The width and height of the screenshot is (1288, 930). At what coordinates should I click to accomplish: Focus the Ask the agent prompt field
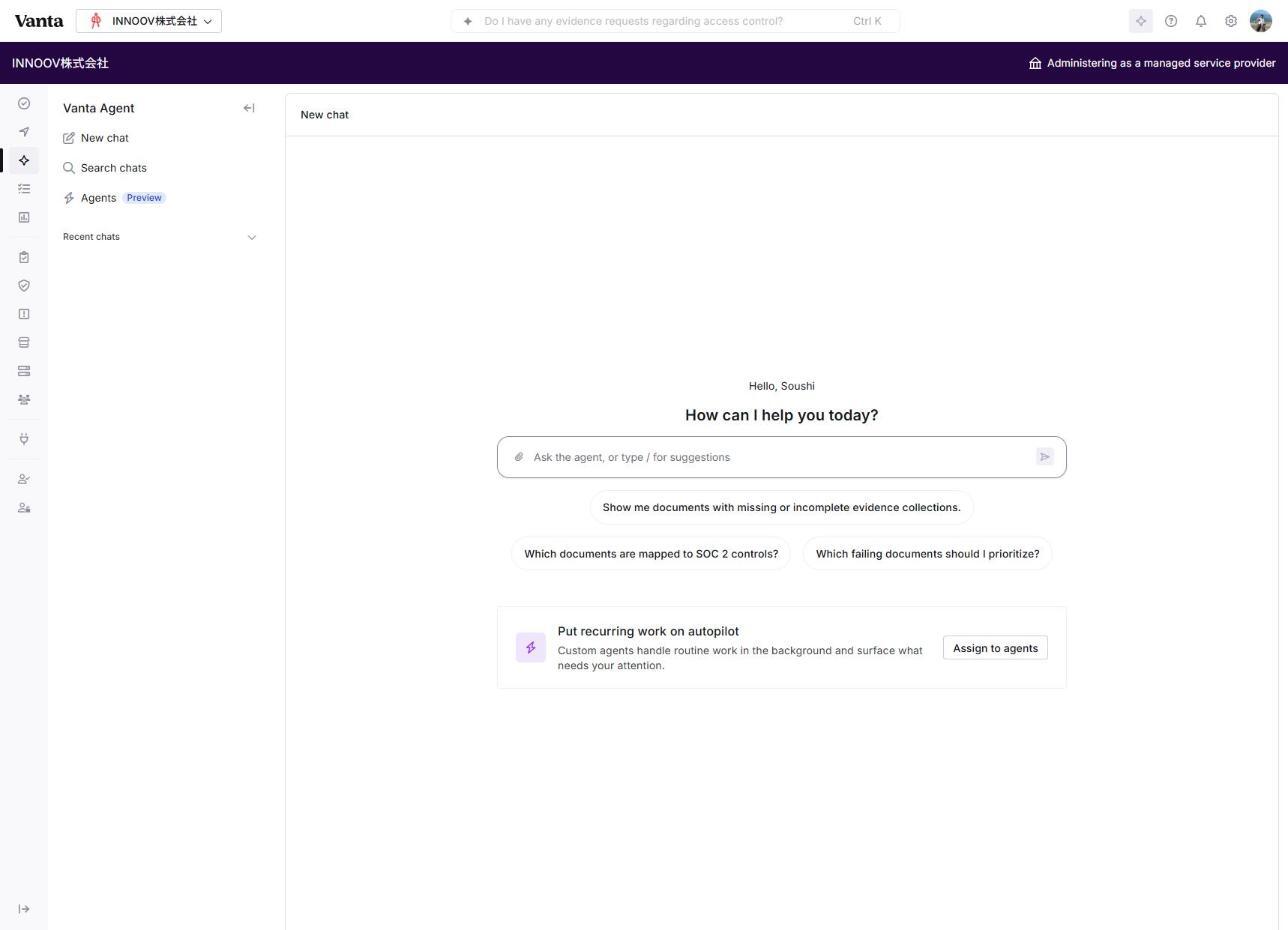[x=782, y=457]
